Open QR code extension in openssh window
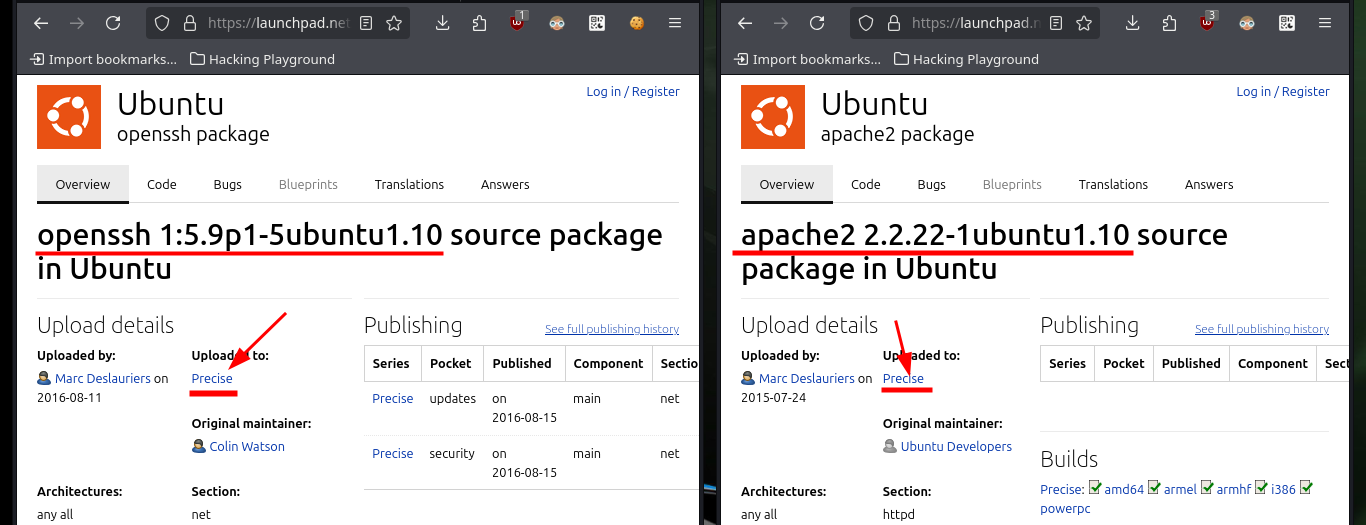 coord(597,22)
